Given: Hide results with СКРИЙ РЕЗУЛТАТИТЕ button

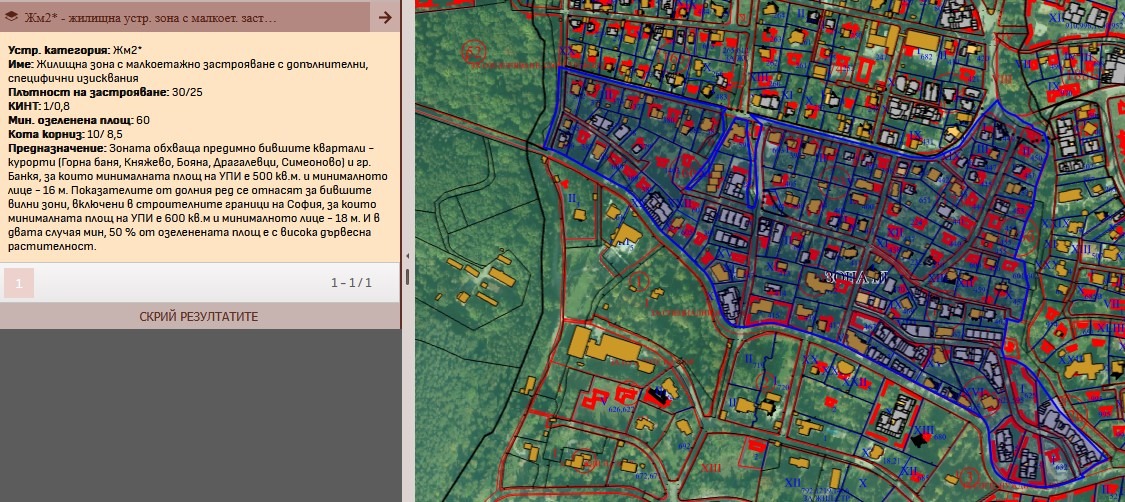Looking at the screenshot, I should pos(199,316).
